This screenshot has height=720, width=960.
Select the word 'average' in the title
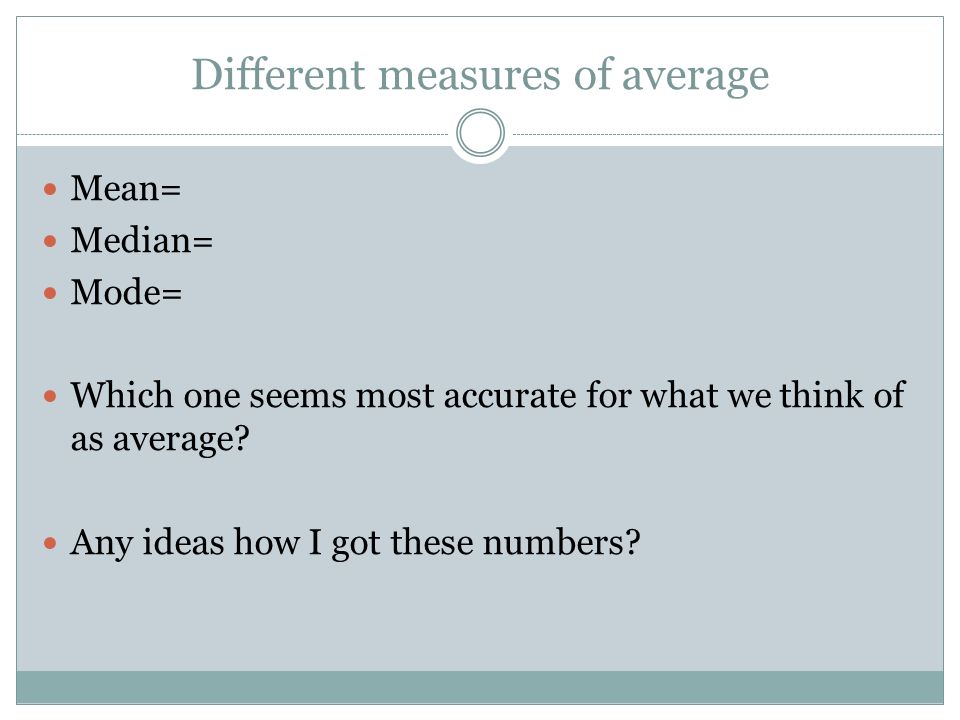point(696,77)
